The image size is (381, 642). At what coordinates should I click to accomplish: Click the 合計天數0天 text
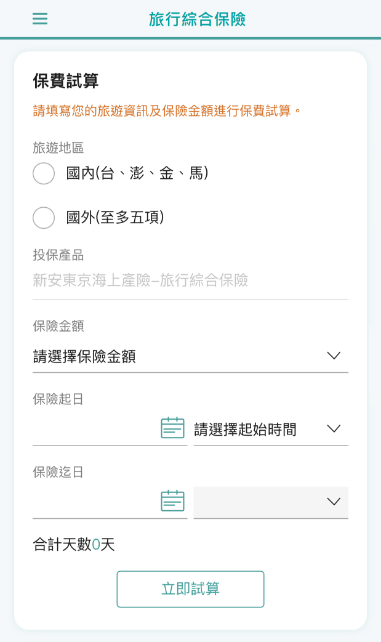click(x=74, y=545)
